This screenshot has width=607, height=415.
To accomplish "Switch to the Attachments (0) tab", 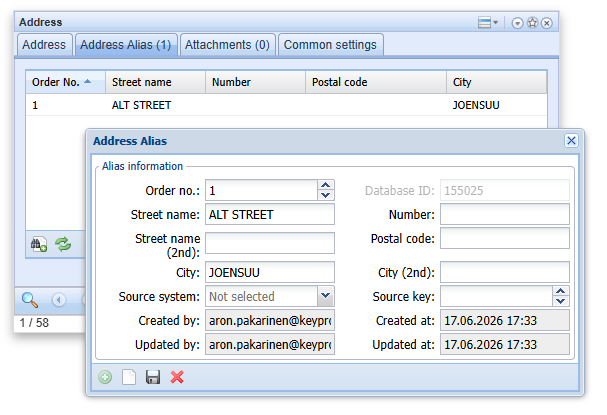I will pyautogui.click(x=227, y=45).
